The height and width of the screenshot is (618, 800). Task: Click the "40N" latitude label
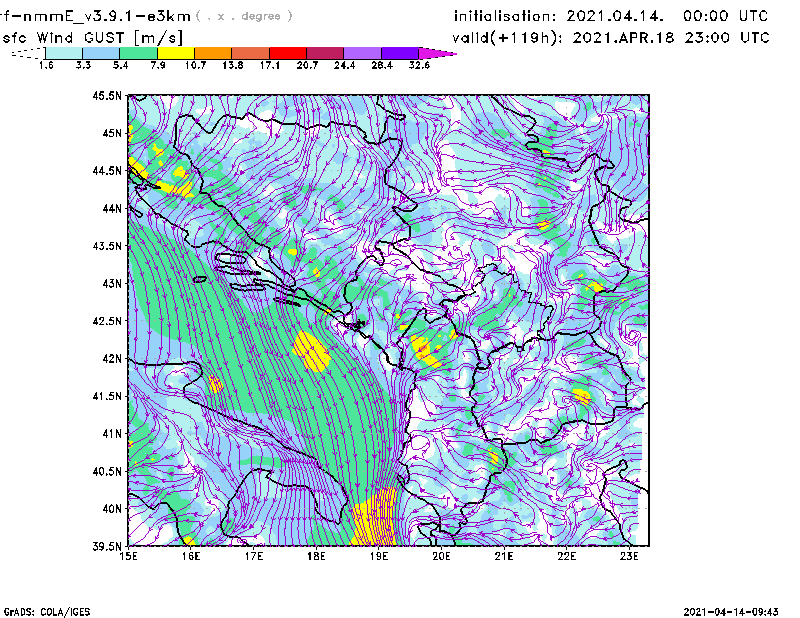112,509
